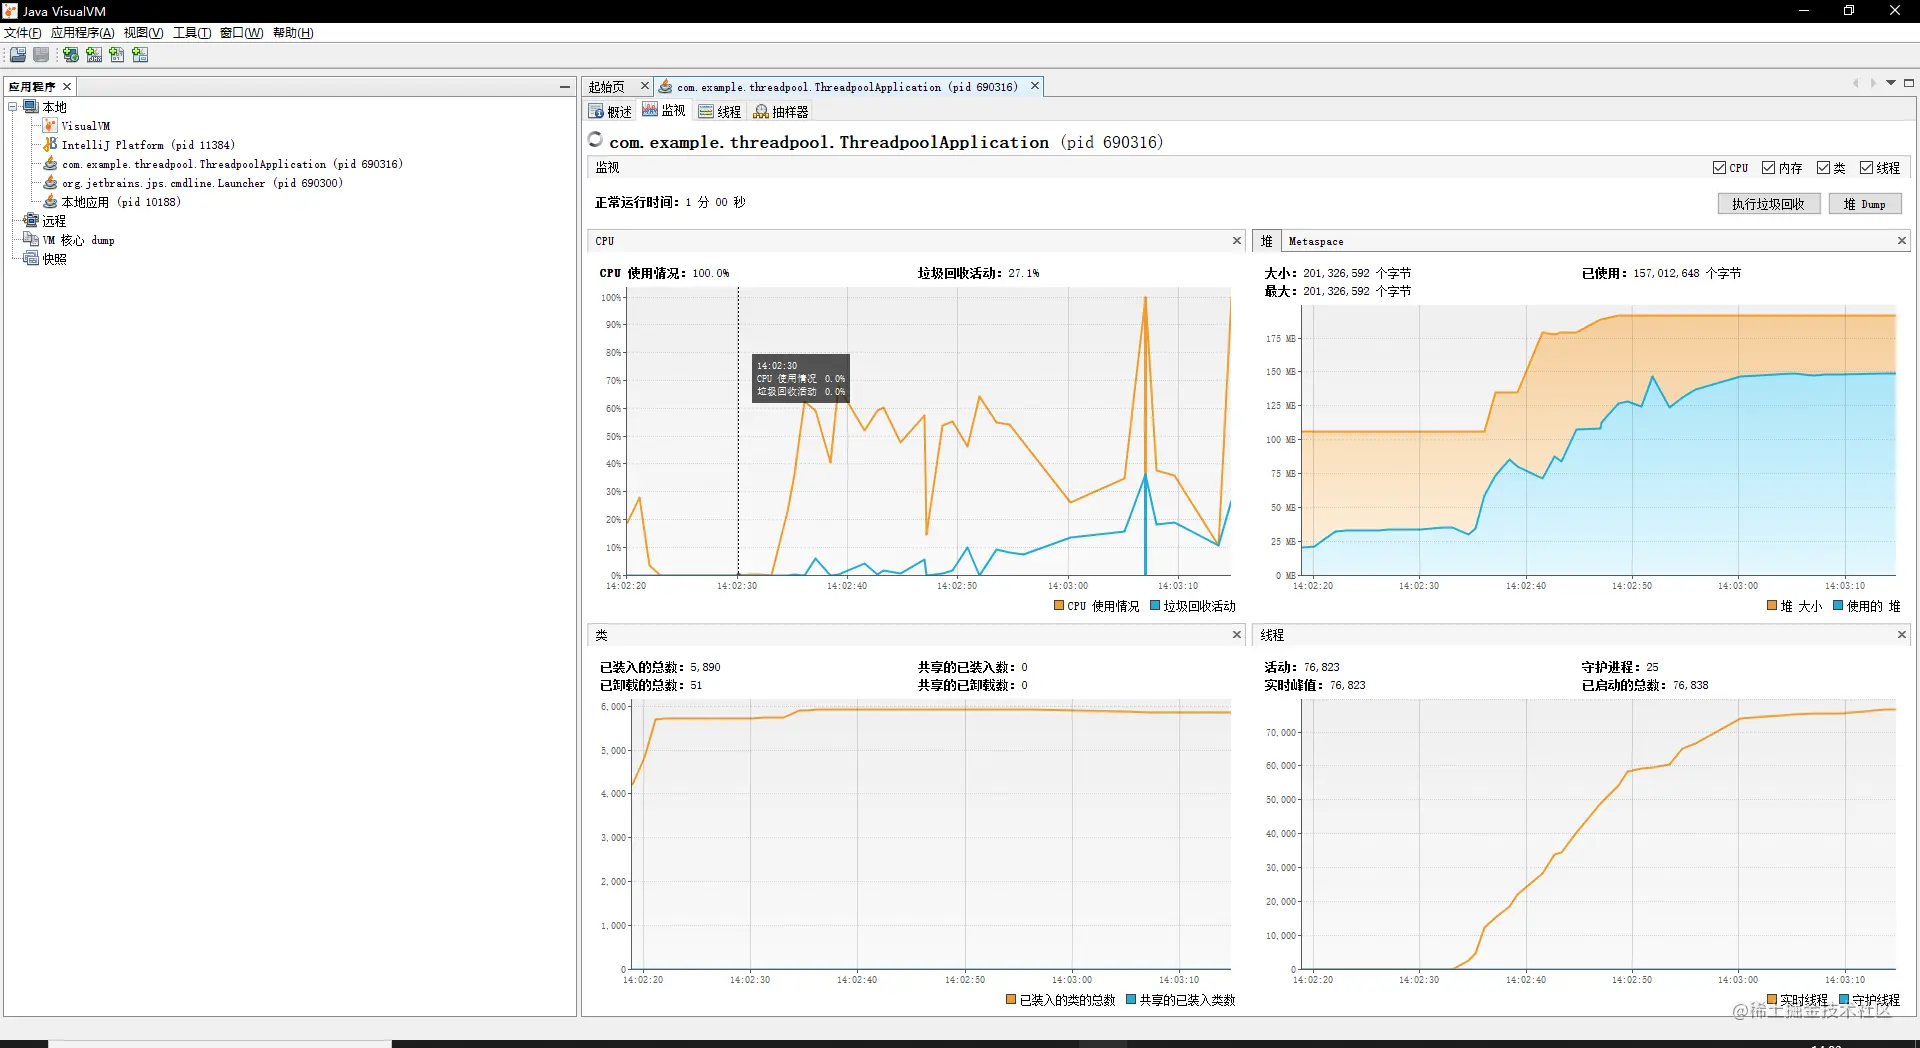Close the heap chart panel

(1902, 241)
